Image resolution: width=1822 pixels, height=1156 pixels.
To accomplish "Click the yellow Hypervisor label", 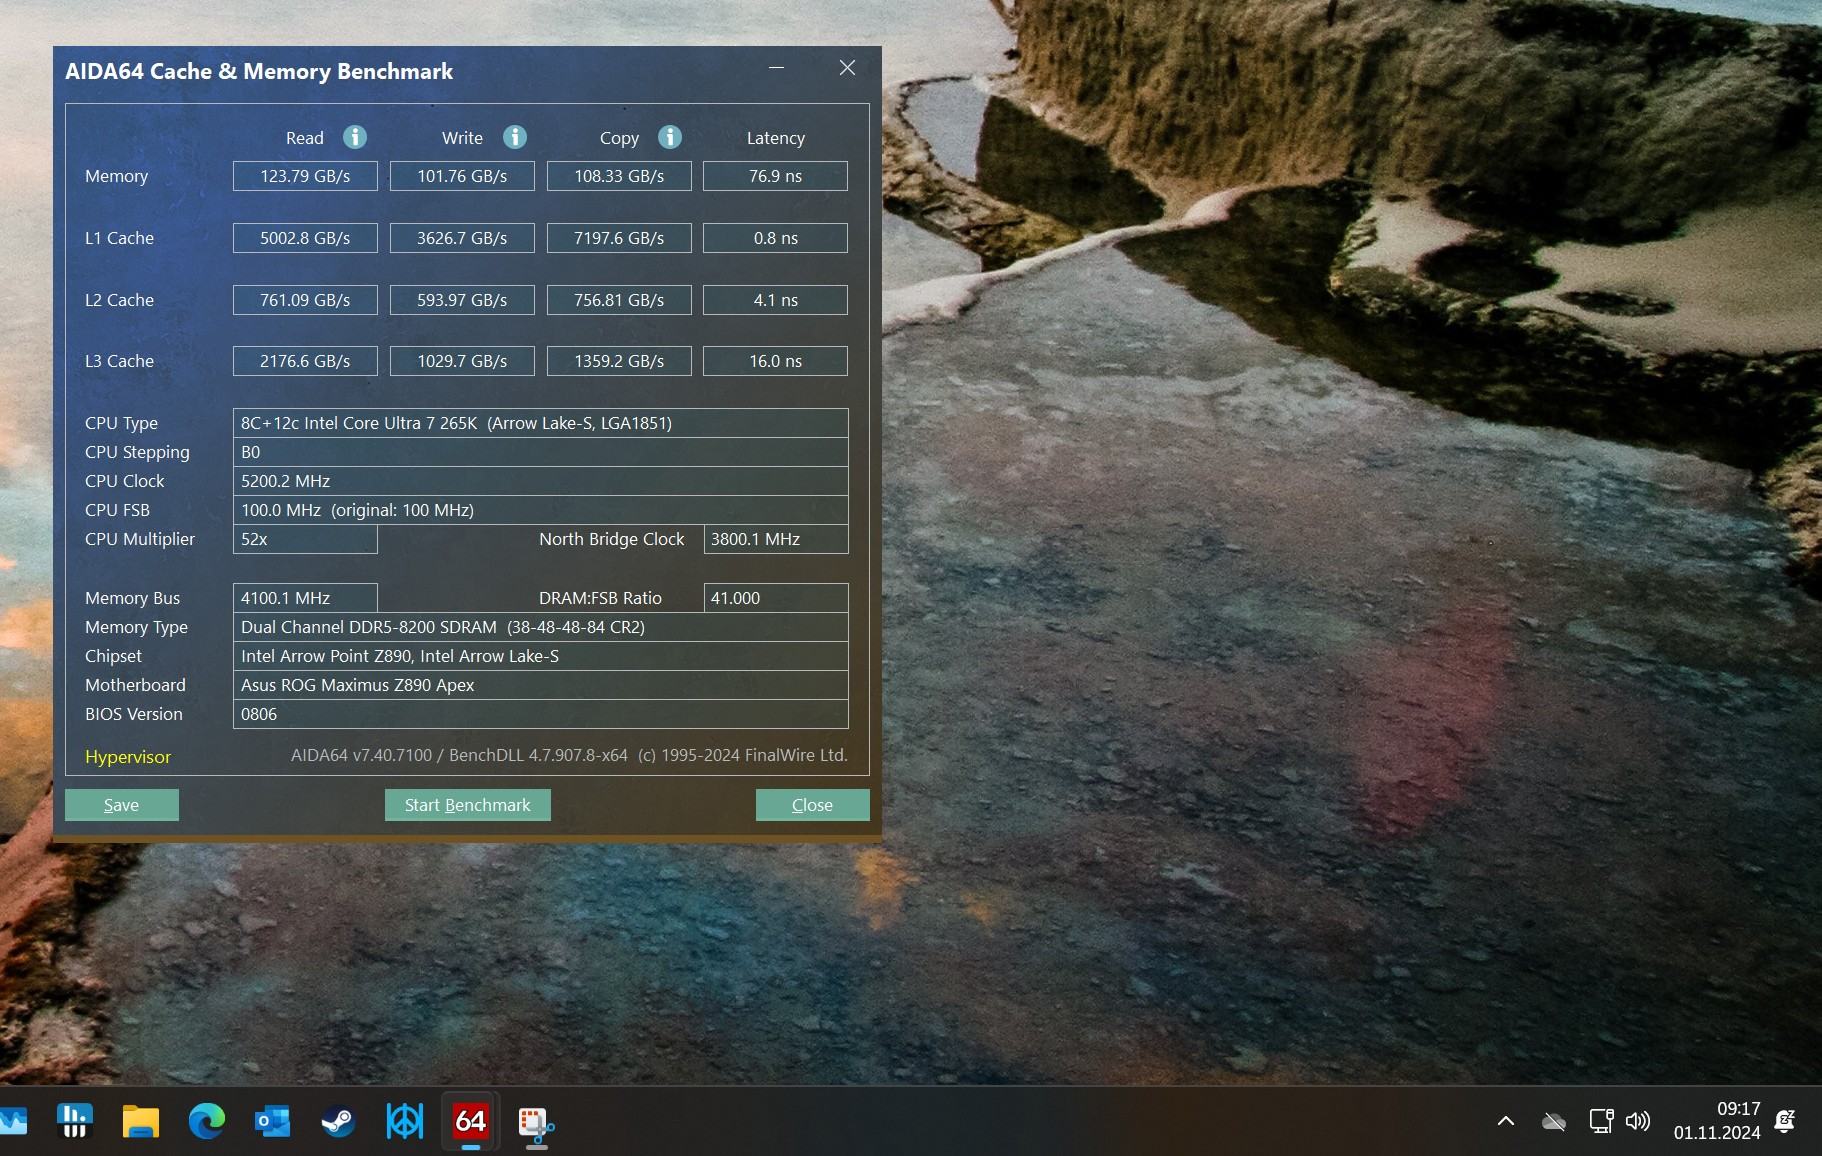I will tap(128, 757).
